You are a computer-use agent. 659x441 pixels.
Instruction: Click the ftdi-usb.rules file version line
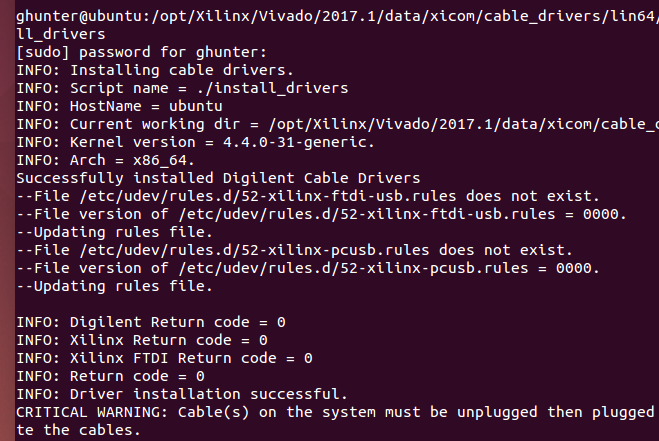pyautogui.click(x=322, y=214)
